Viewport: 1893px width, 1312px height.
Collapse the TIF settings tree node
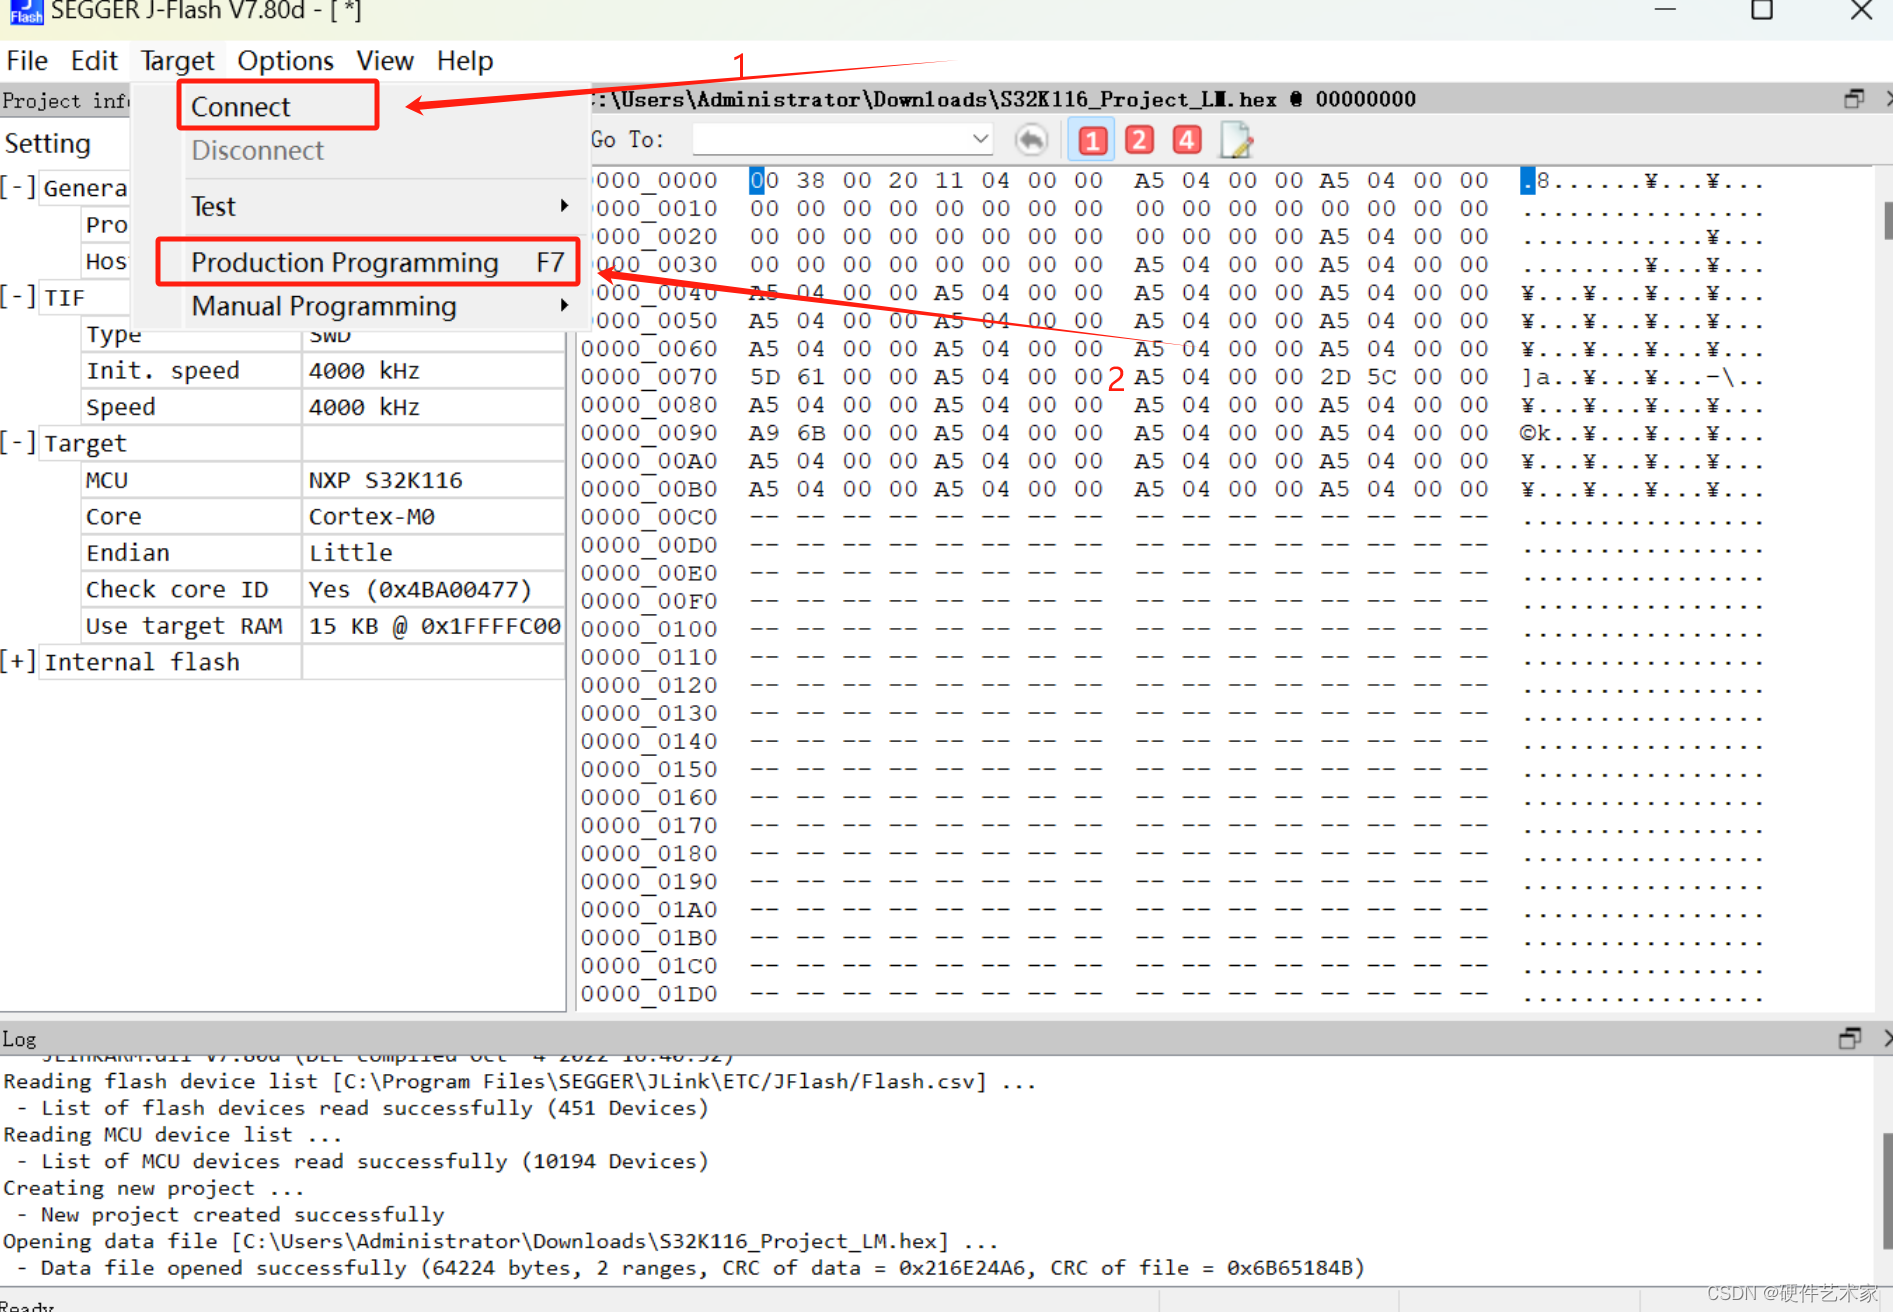pos(18,296)
